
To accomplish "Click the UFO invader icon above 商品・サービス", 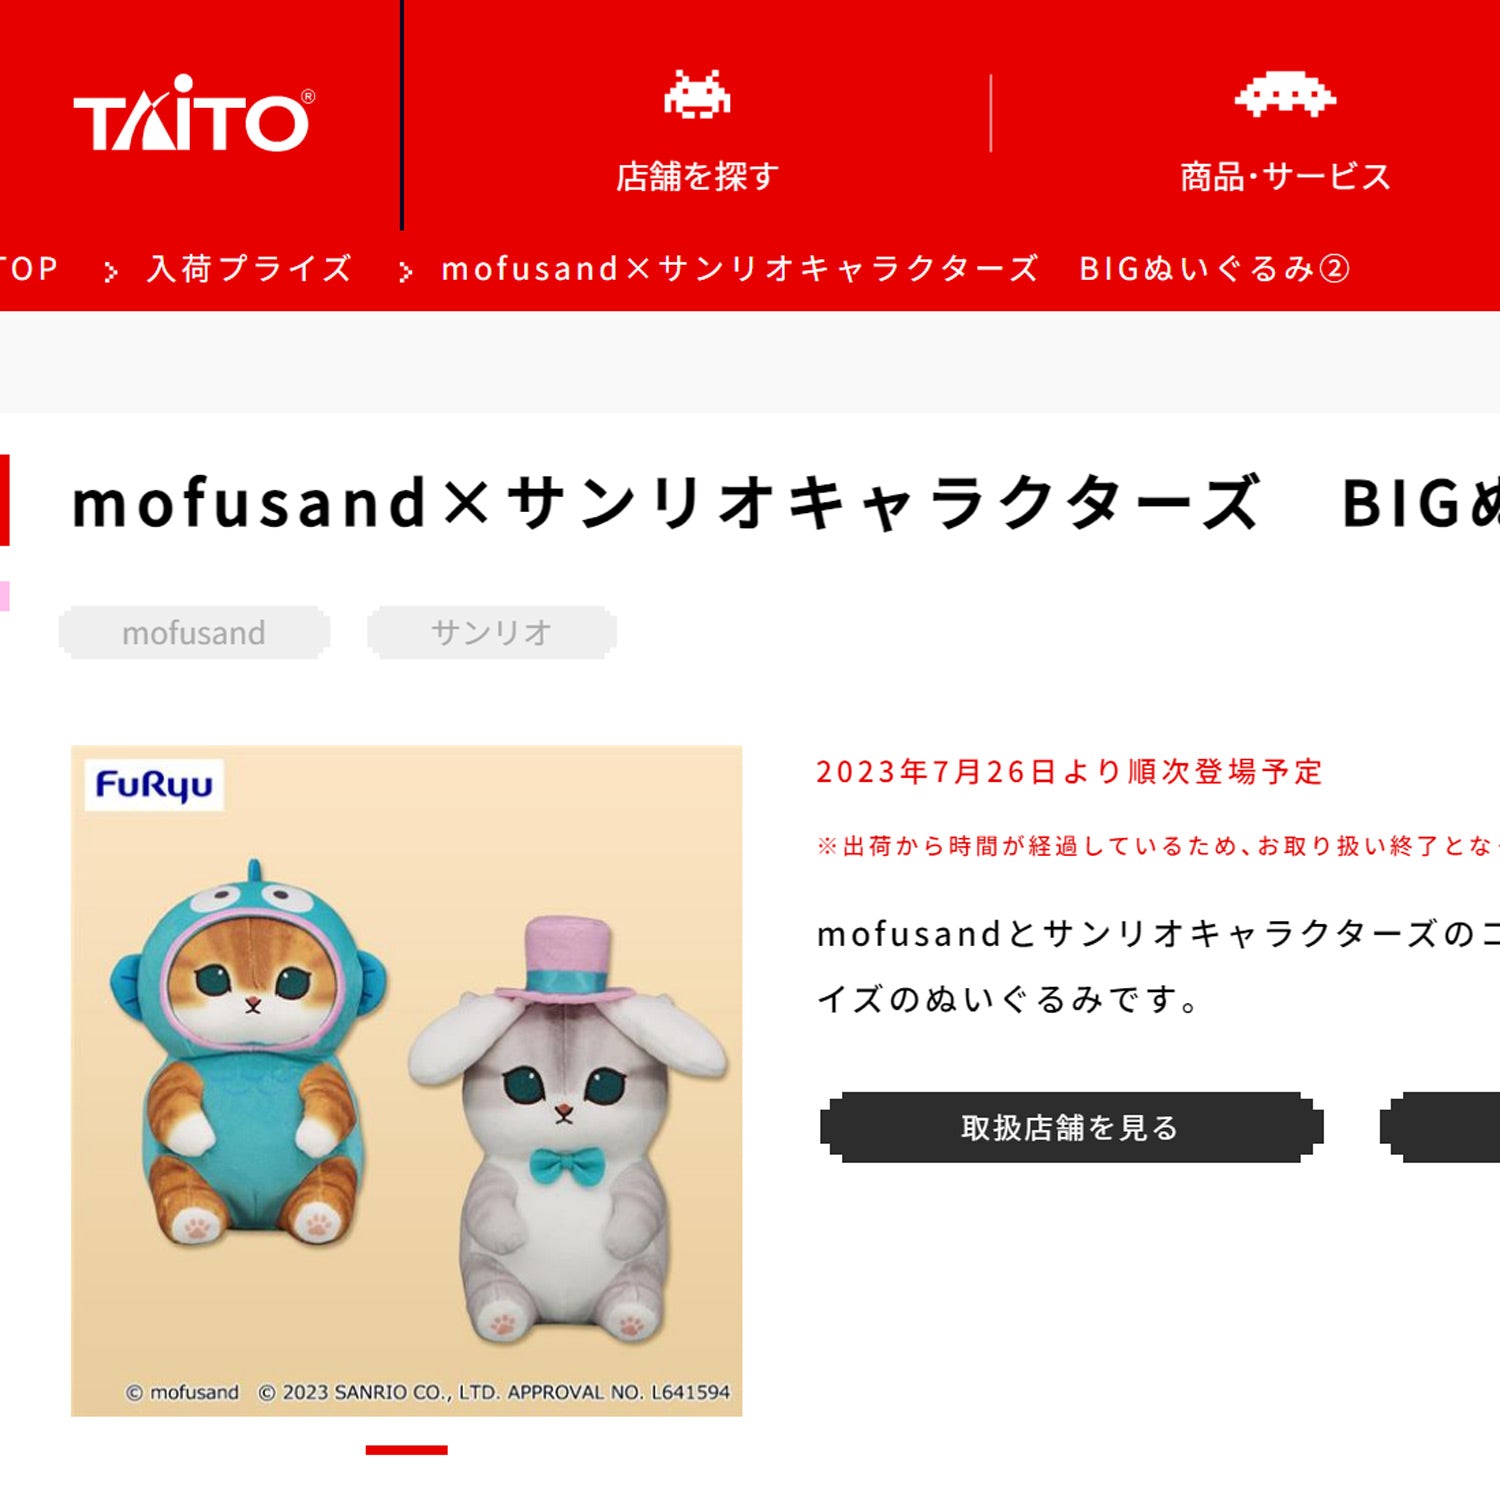I will [1285, 94].
